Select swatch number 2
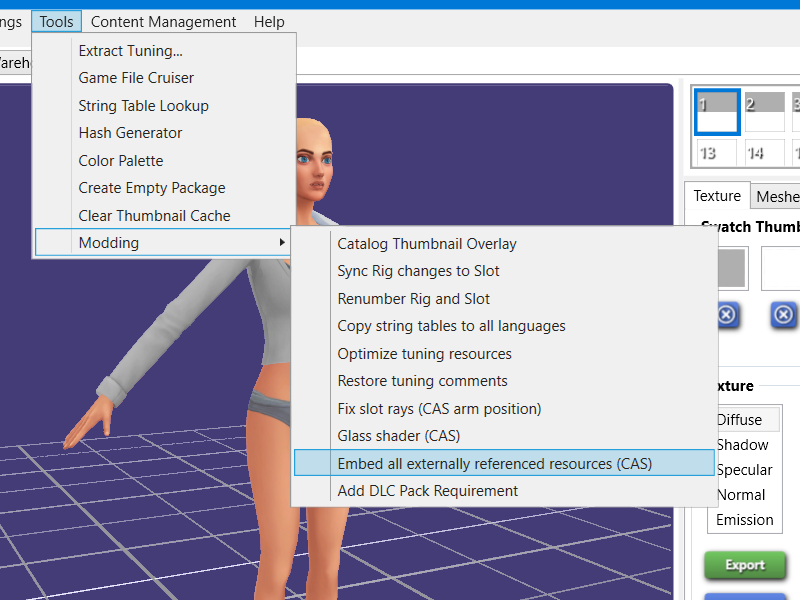 pyautogui.click(x=764, y=112)
